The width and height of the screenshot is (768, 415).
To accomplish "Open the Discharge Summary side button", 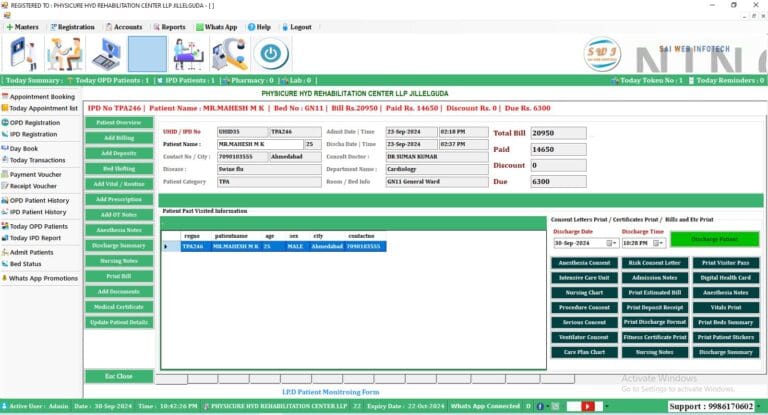I will [119, 245].
